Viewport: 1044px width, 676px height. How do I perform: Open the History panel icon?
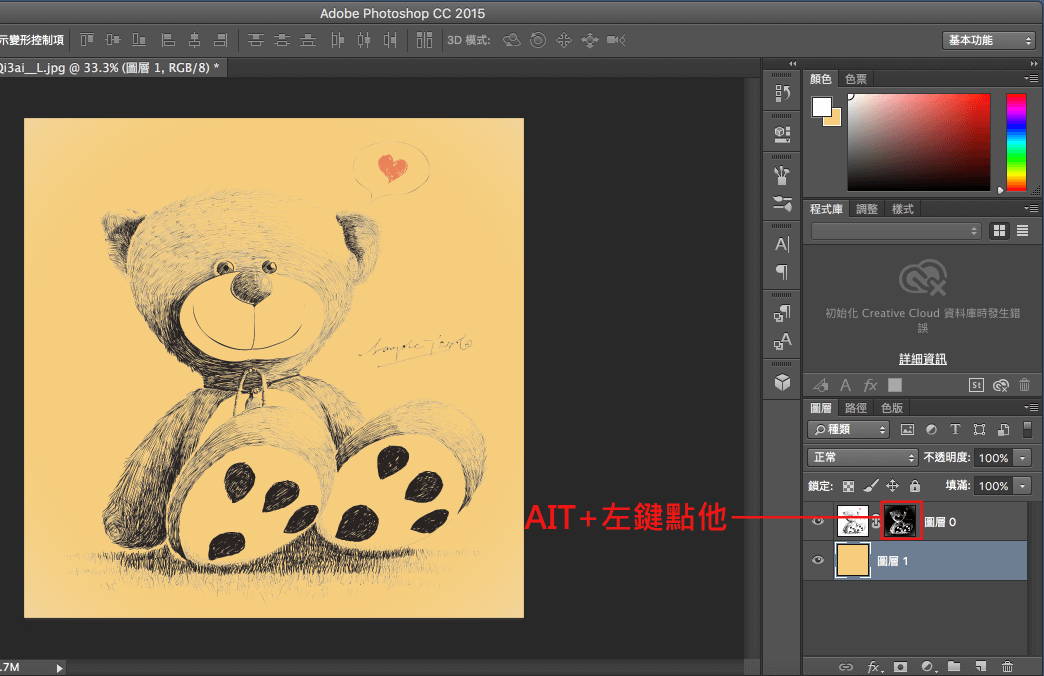tap(782, 93)
